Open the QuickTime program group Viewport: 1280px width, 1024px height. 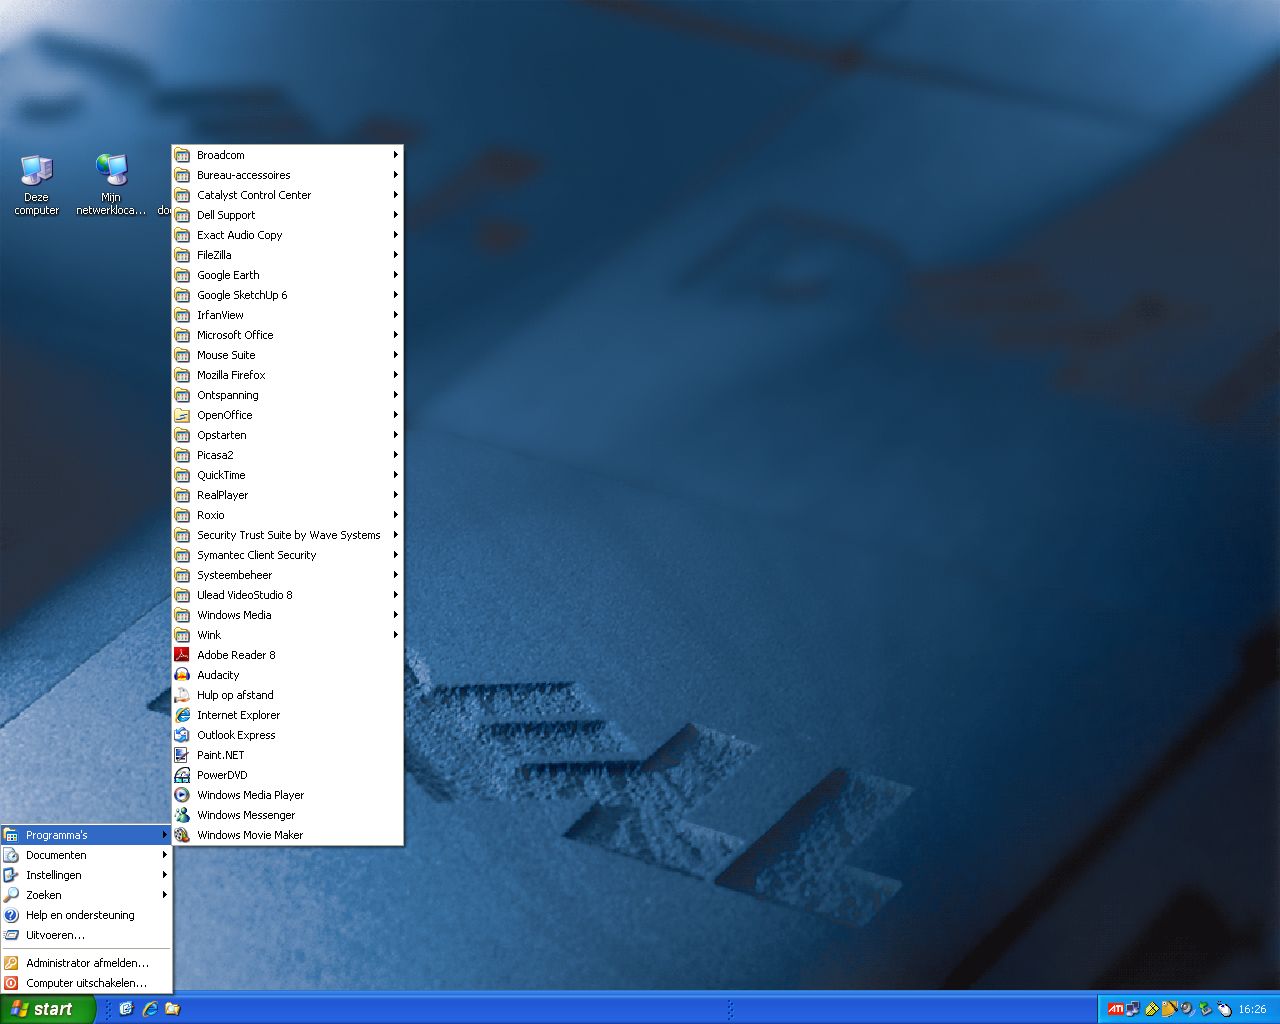coord(288,475)
